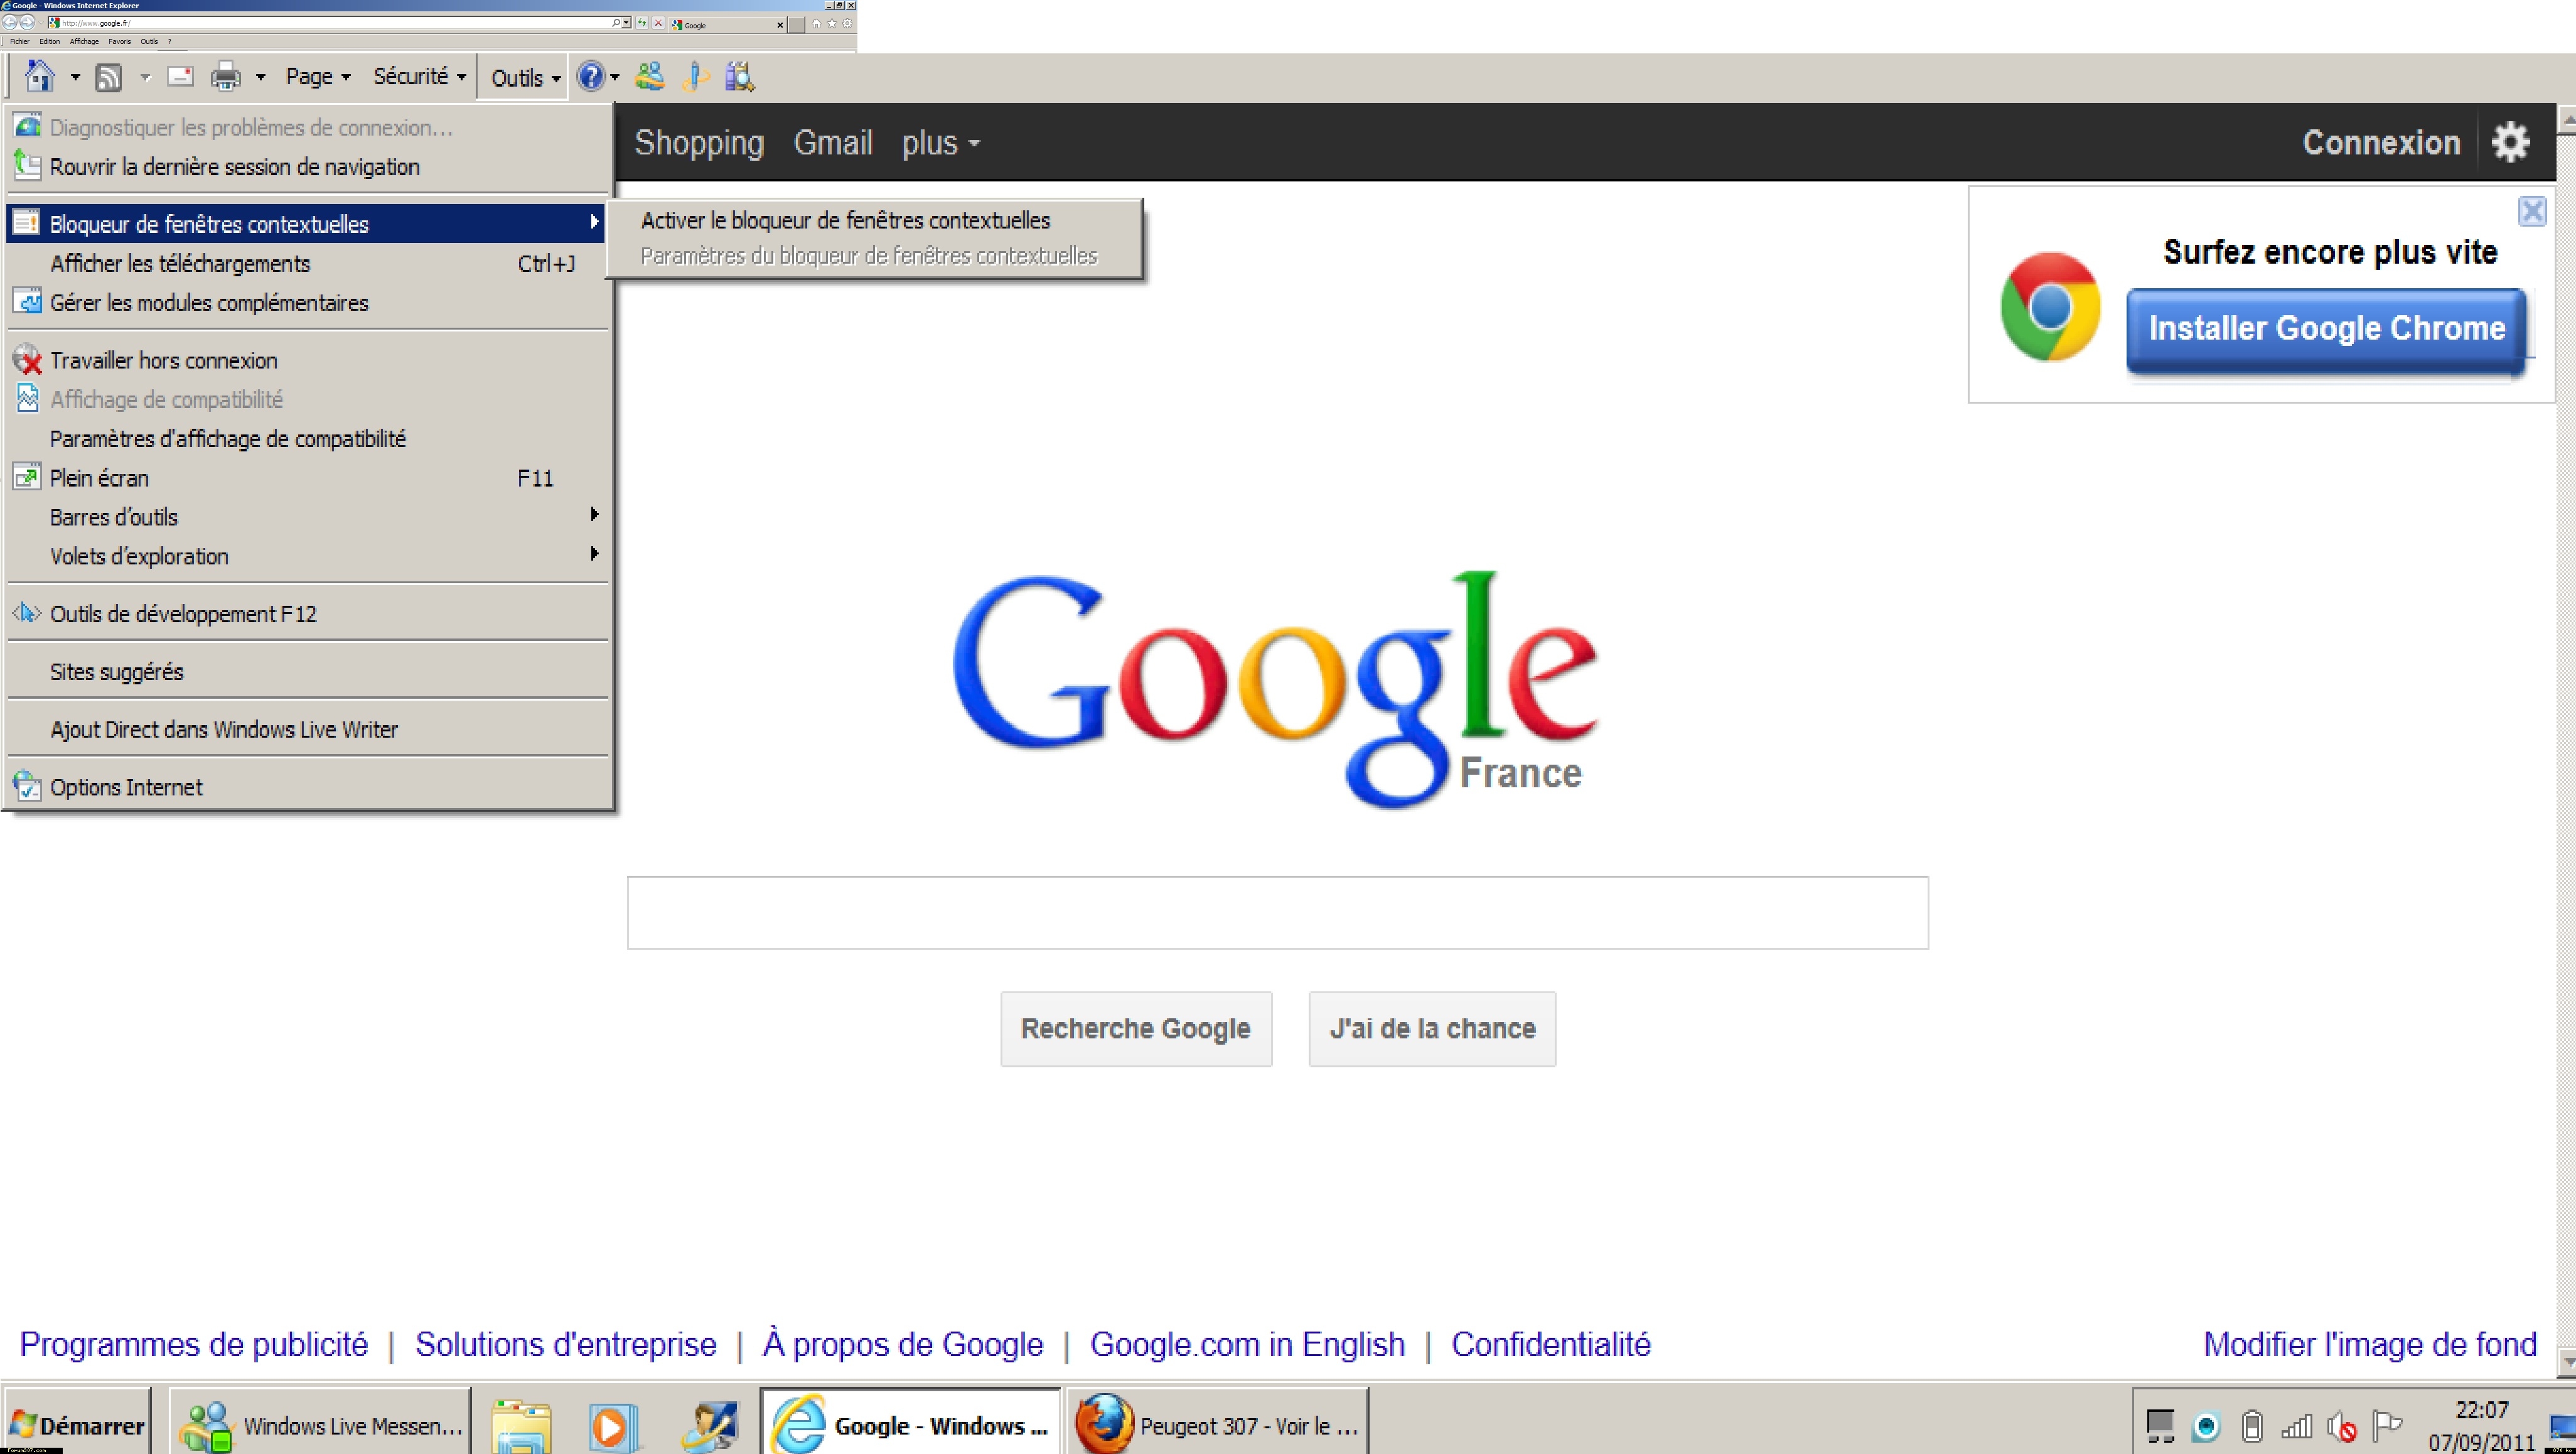Close the Chrome promotion box
This screenshot has height=1454, width=2576.
coord(2532,211)
